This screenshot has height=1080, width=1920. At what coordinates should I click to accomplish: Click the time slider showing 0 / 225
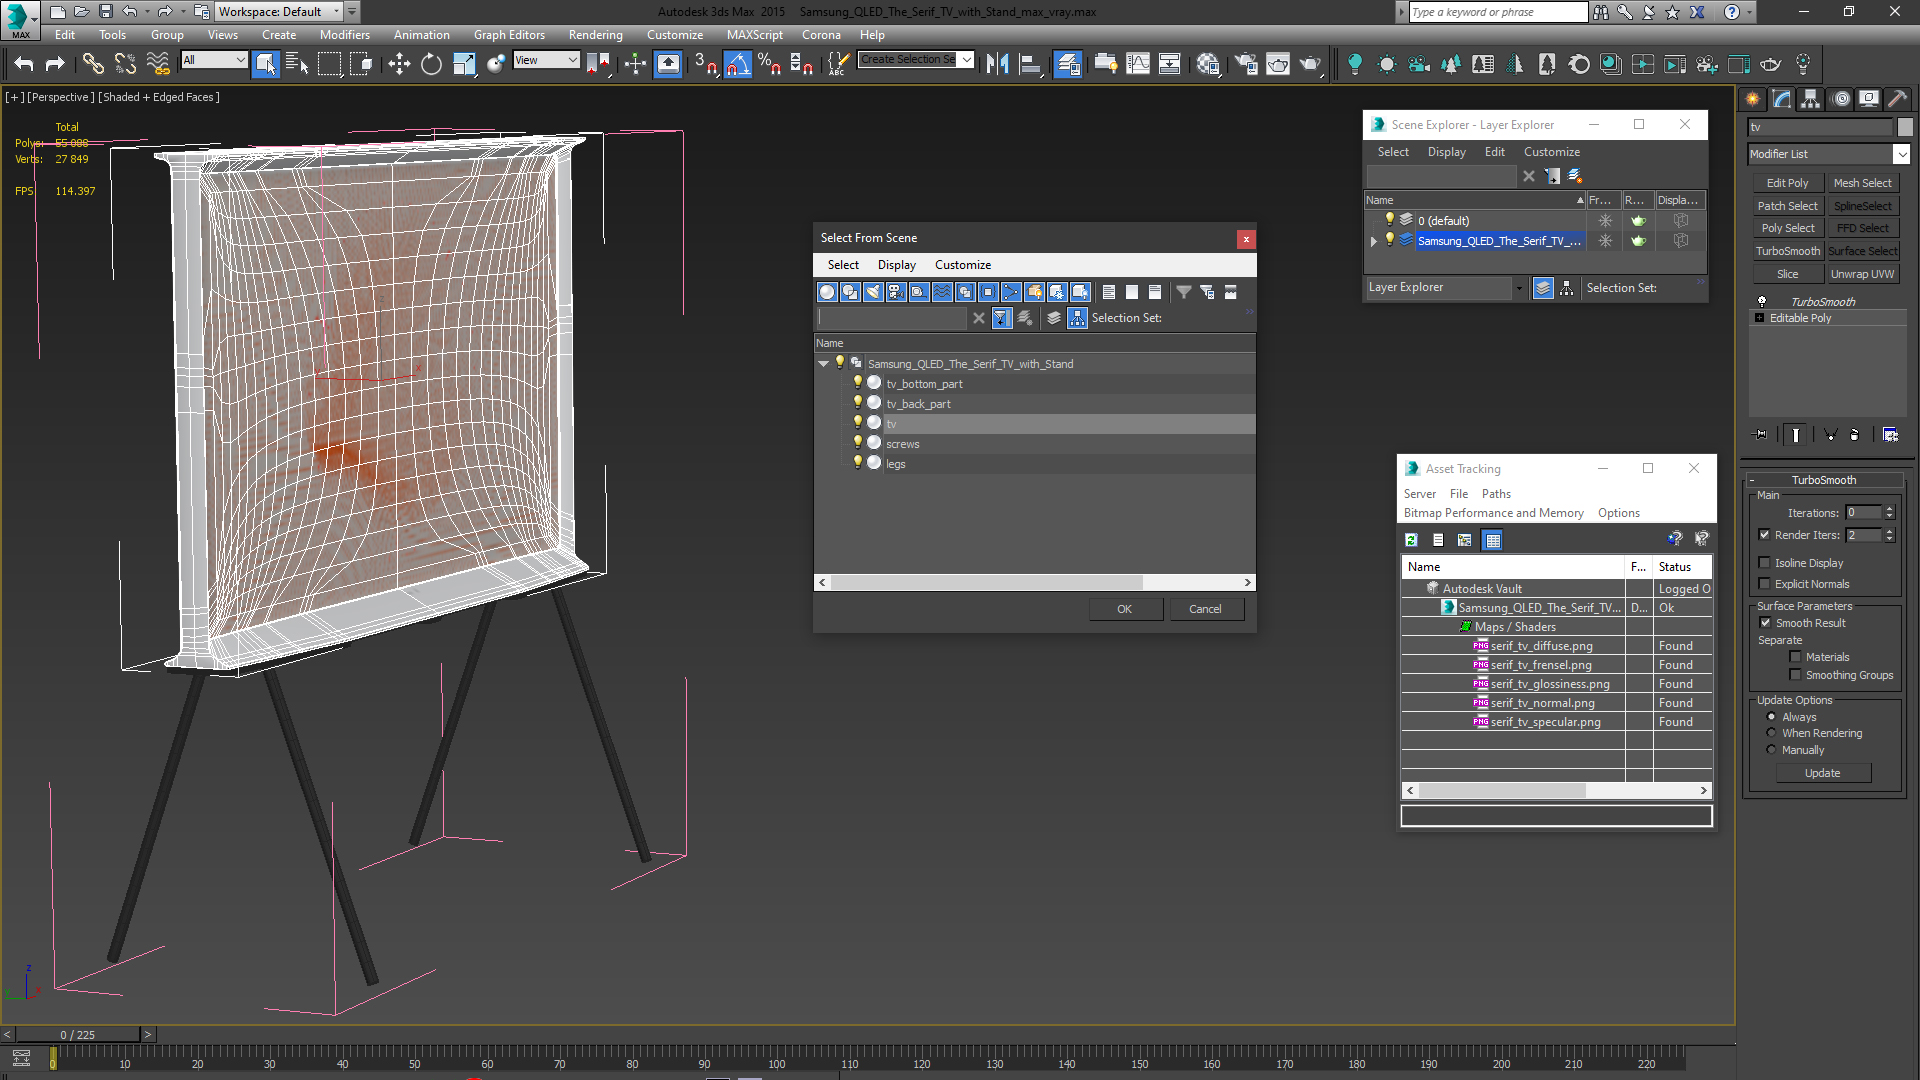tap(77, 1035)
